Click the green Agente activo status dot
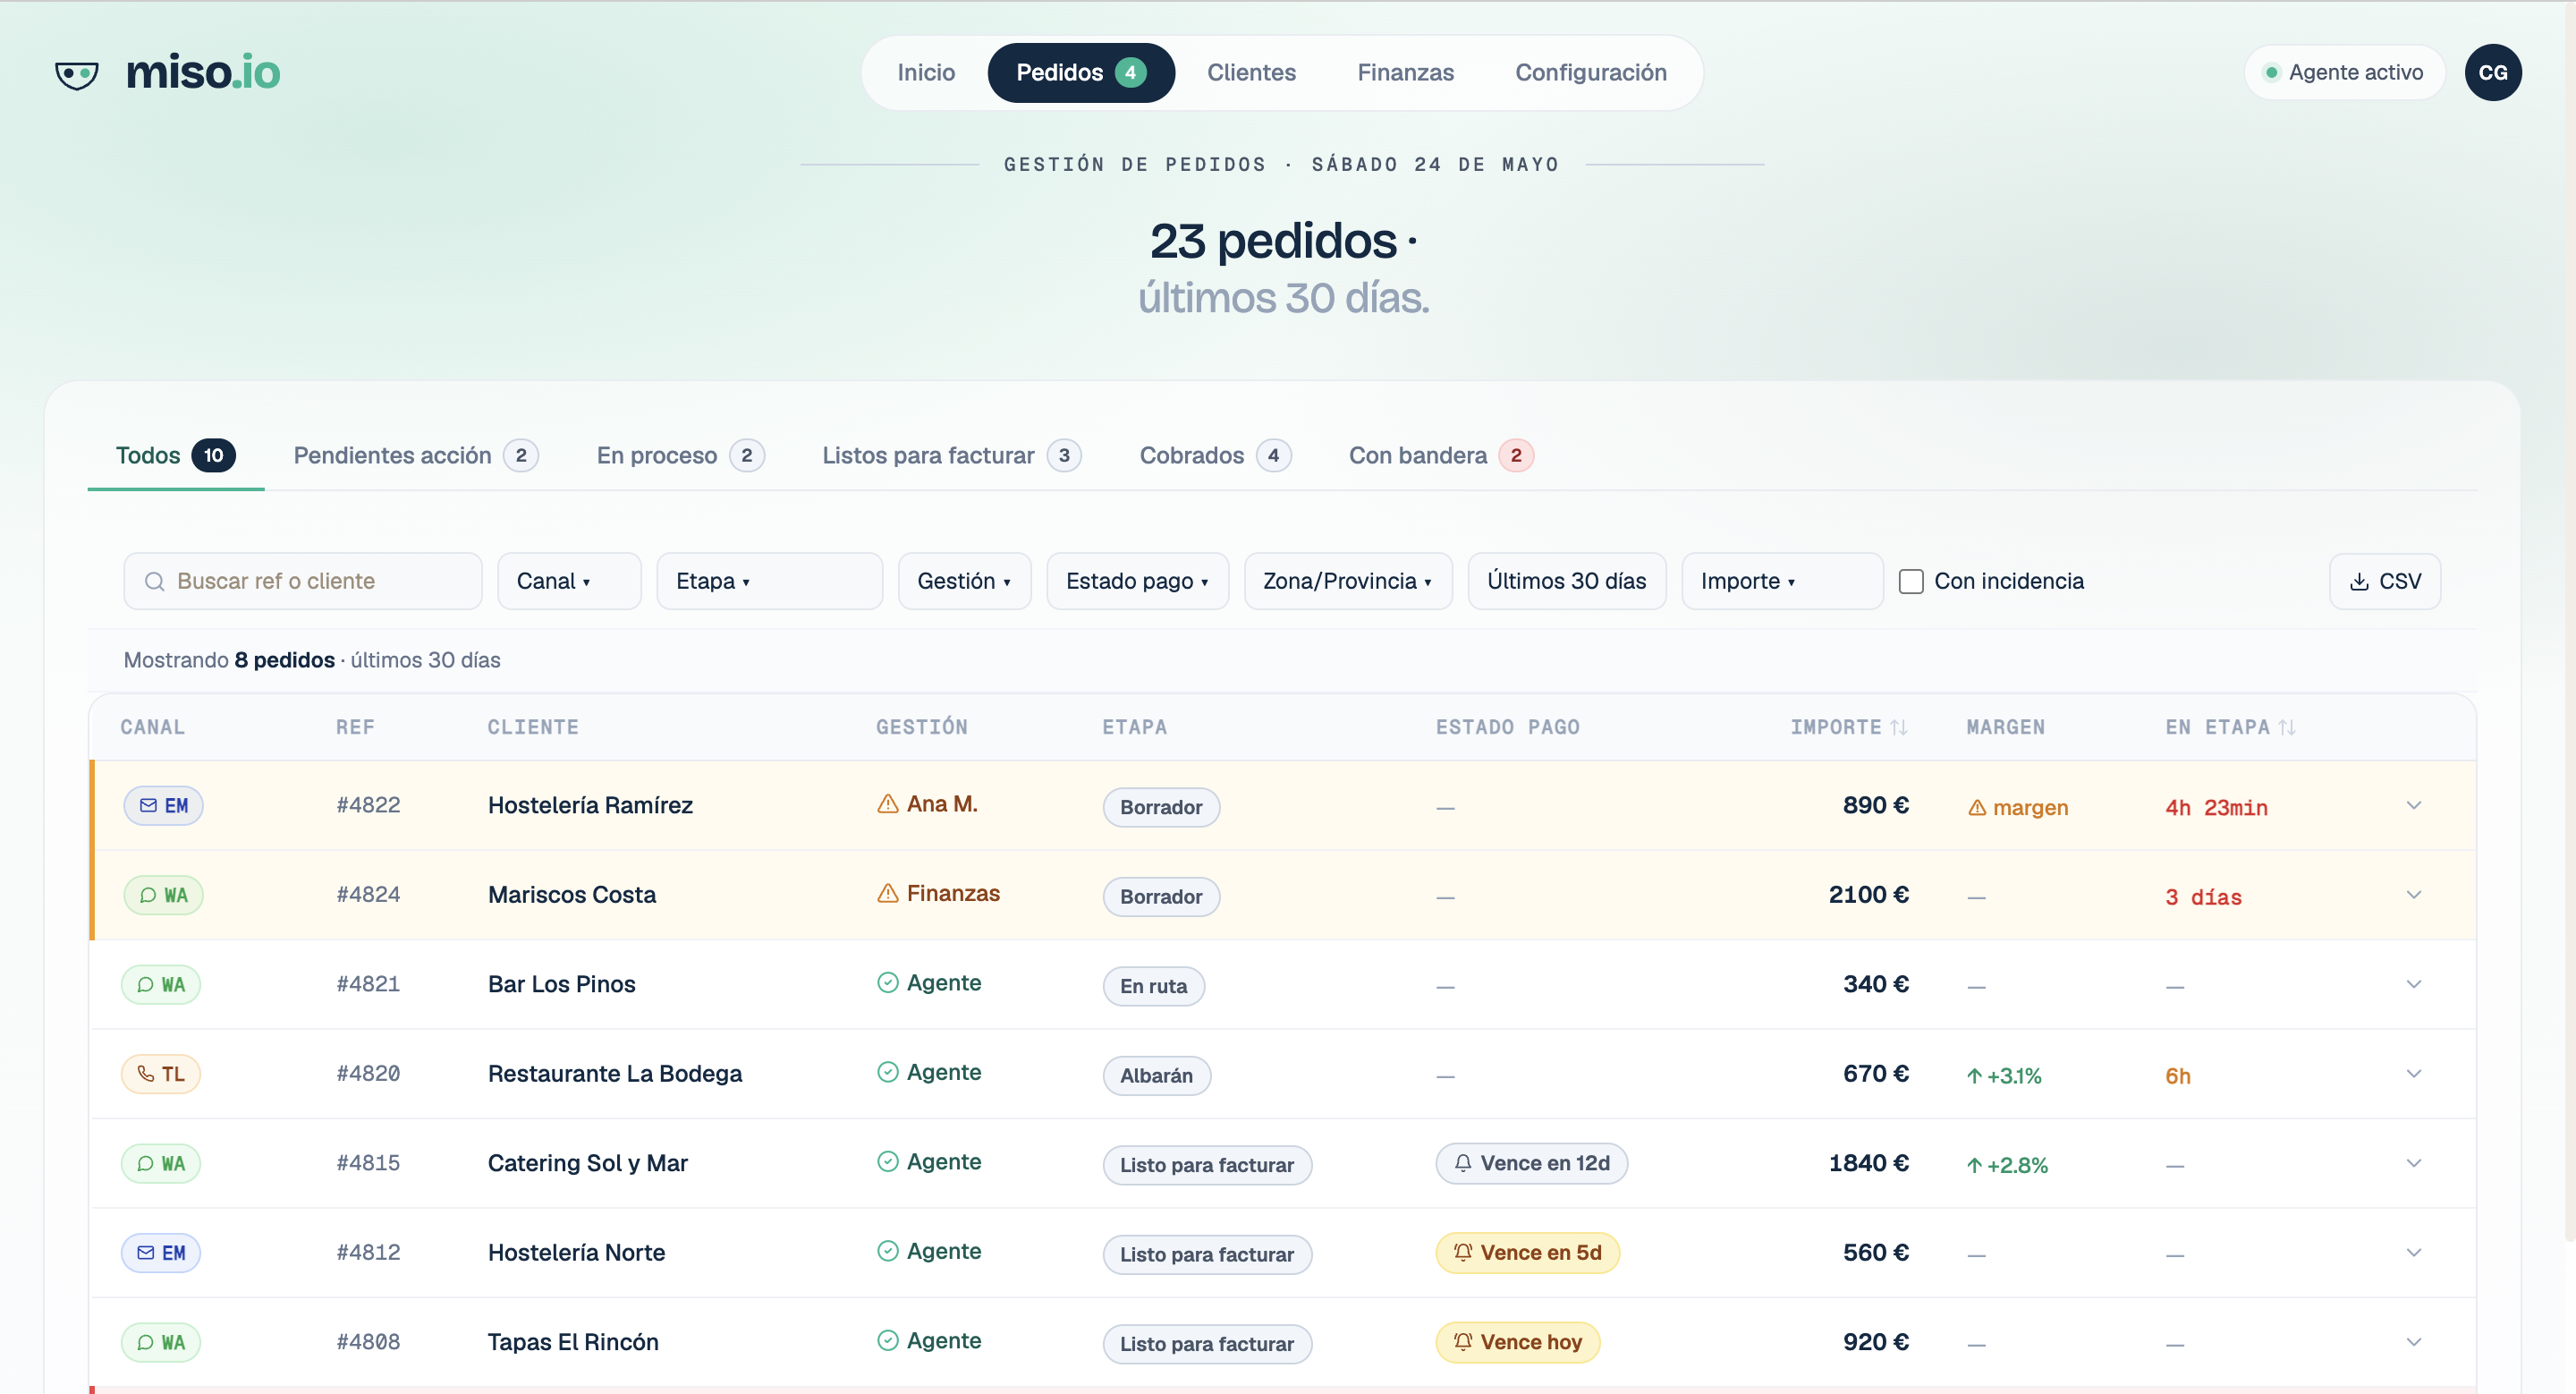2576x1394 pixels. point(2271,72)
